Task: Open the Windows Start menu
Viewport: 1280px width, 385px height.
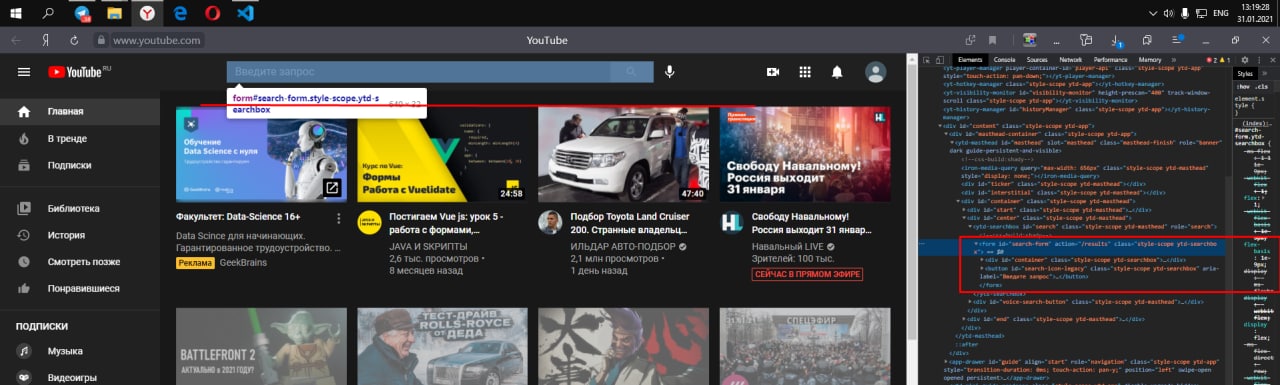Action: tap(17, 14)
